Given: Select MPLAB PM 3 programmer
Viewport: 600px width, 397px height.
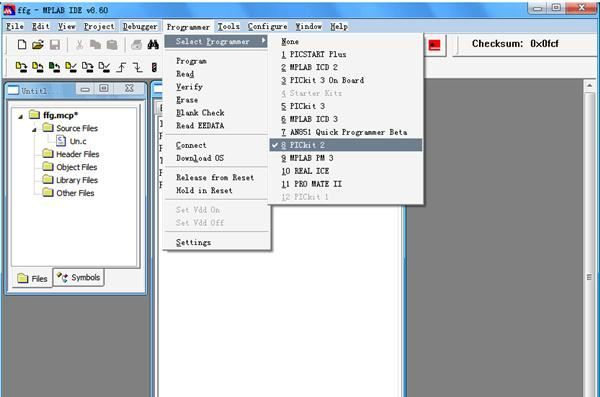Looking at the screenshot, I should click(x=346, y=158).
